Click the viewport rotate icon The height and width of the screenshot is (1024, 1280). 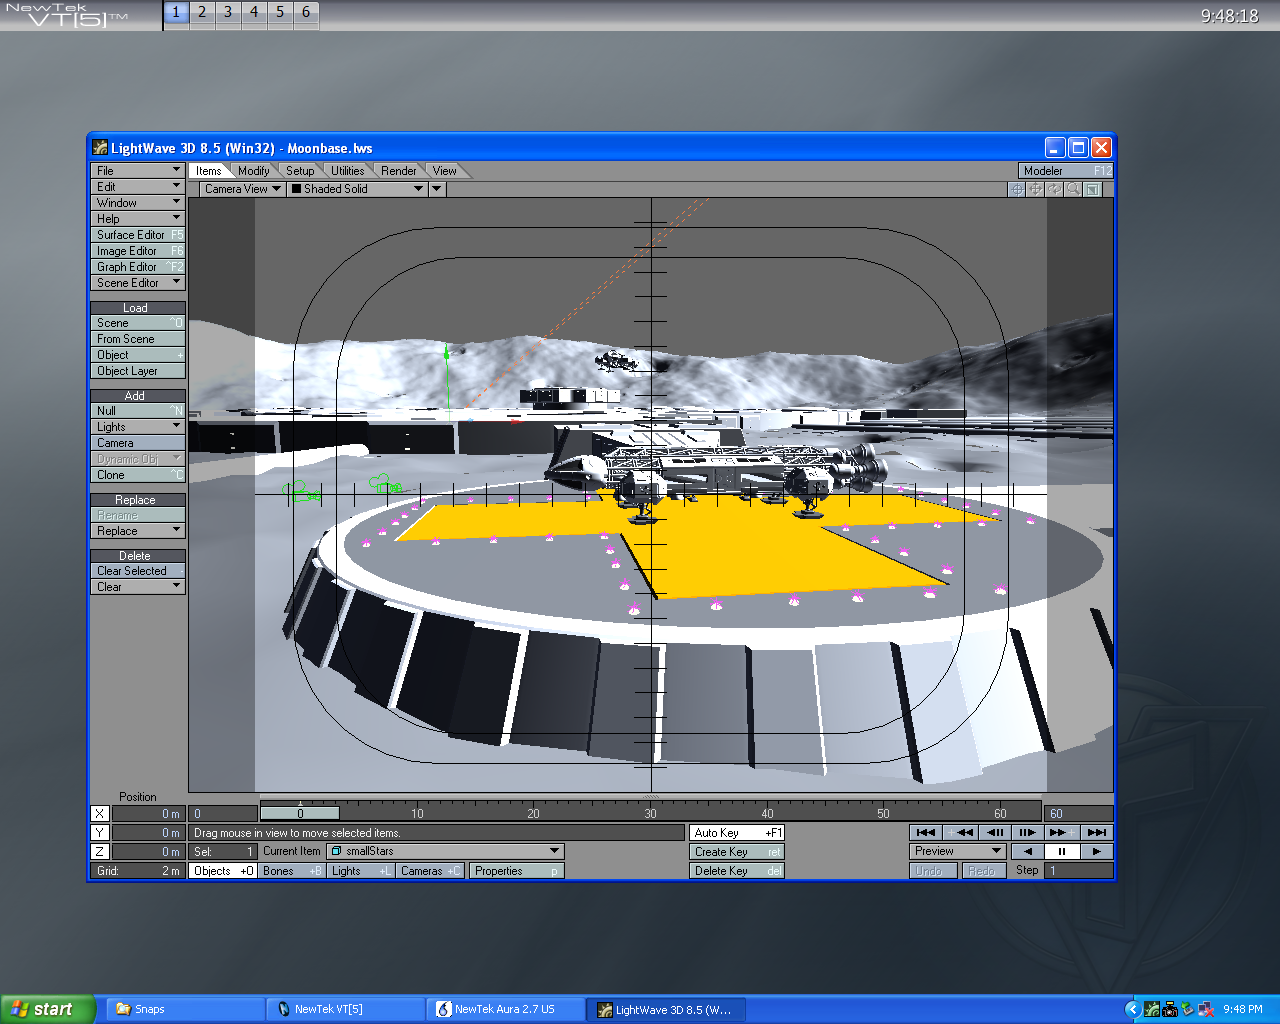coord(1055,189)
